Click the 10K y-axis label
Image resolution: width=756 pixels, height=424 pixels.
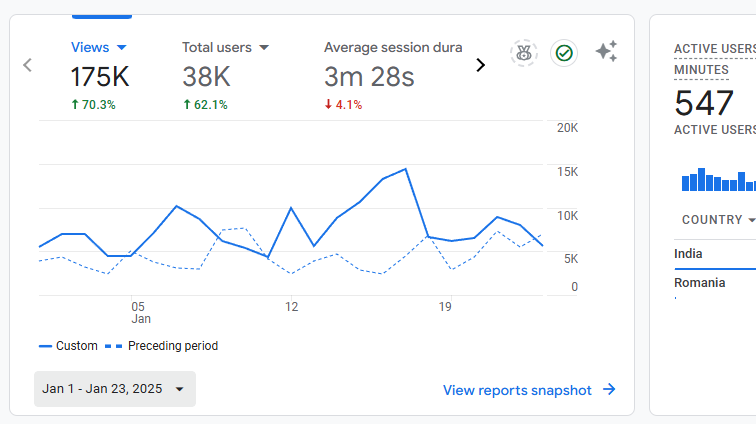[x=567, y=216]
